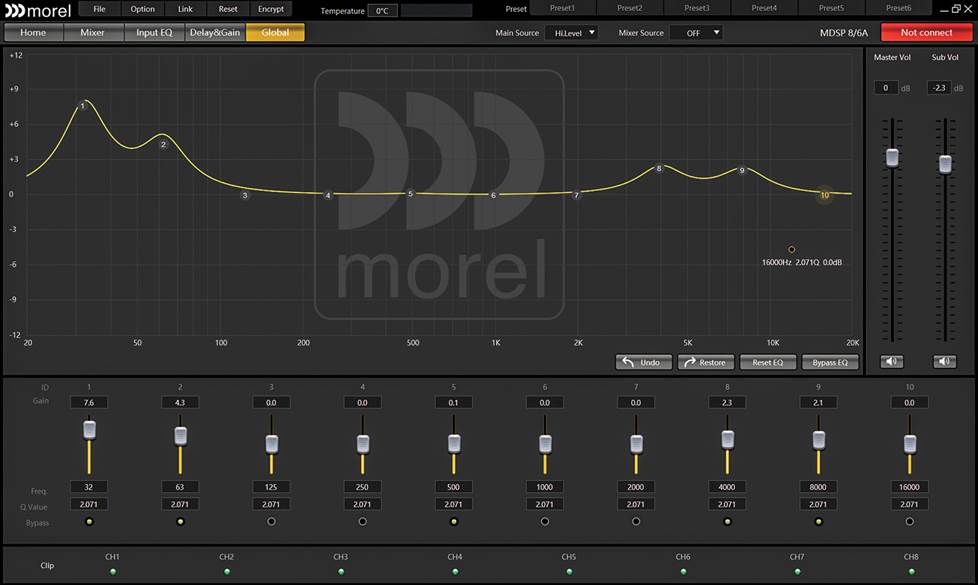Open the File menu

tap(99, 9)
